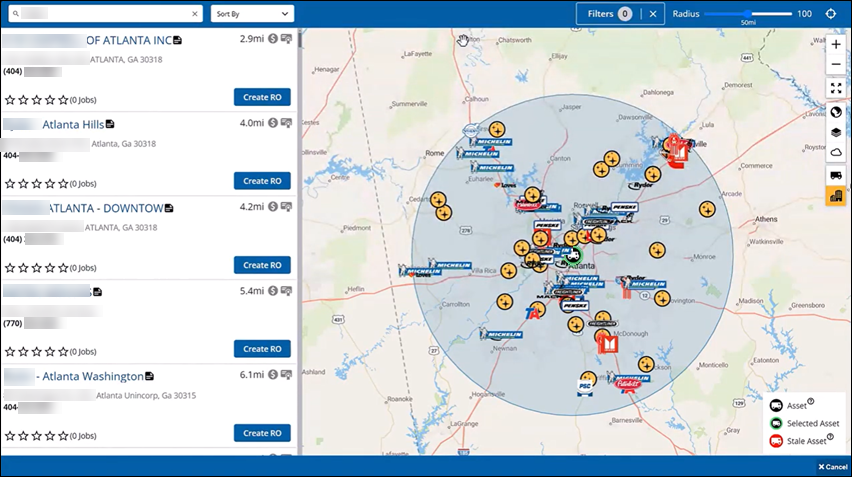Click the Radius slider handle
This screenshot has width=852, height=477.
(748, 14)
